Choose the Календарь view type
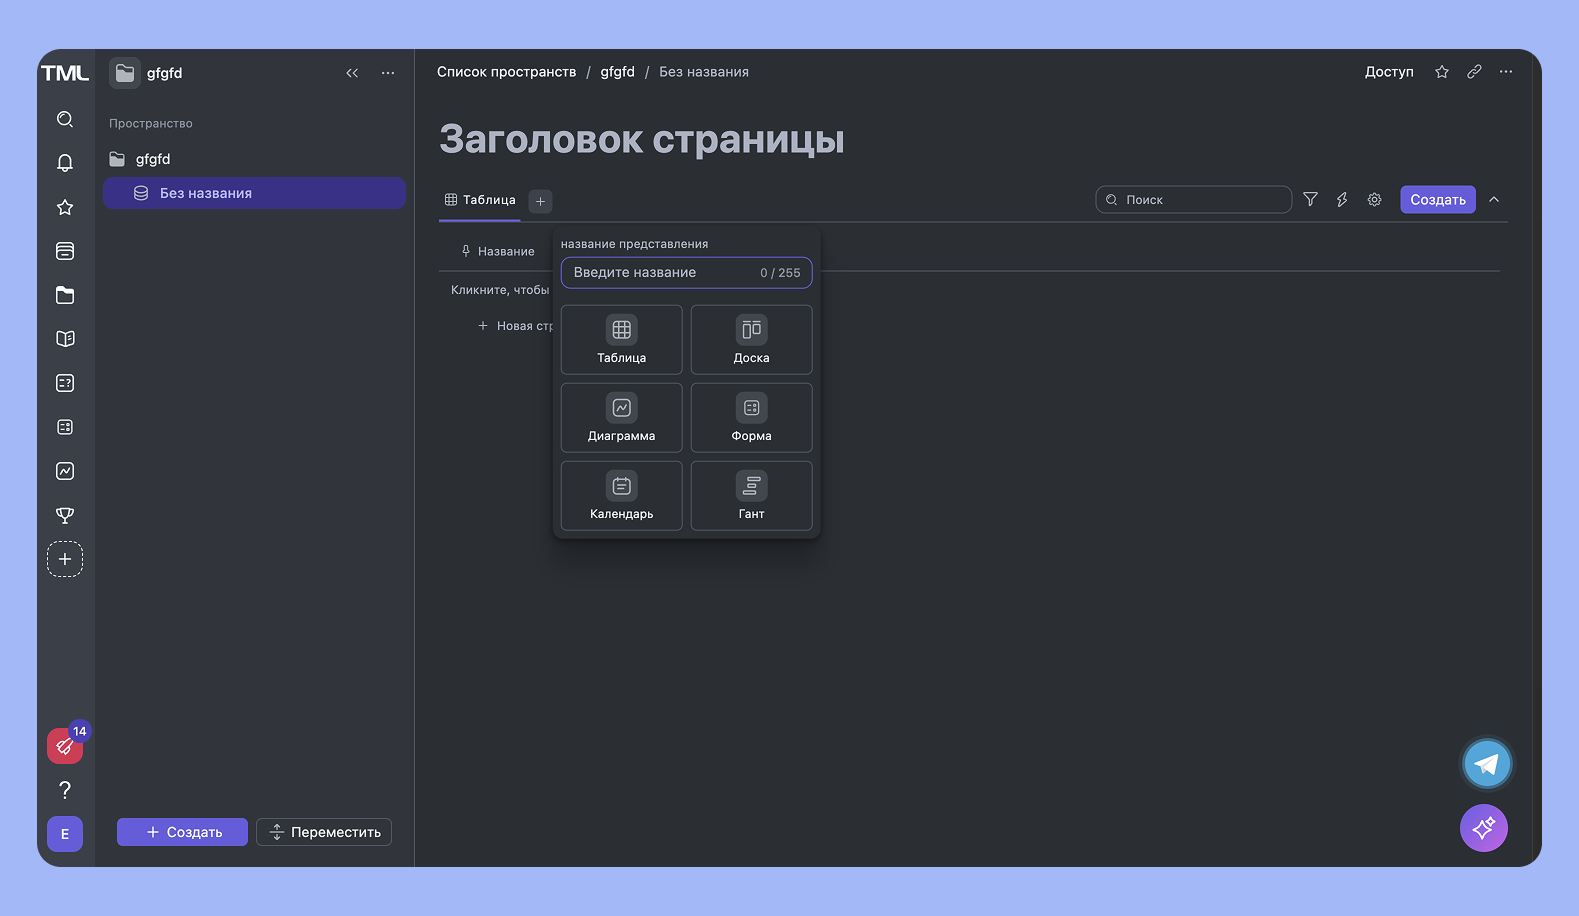 pos(622,496)
